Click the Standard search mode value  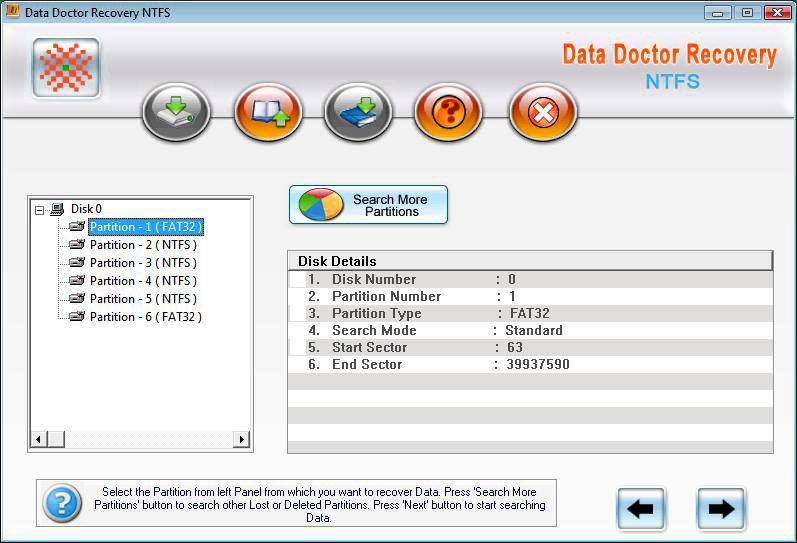pyautogui.click(x=534, y=330)
